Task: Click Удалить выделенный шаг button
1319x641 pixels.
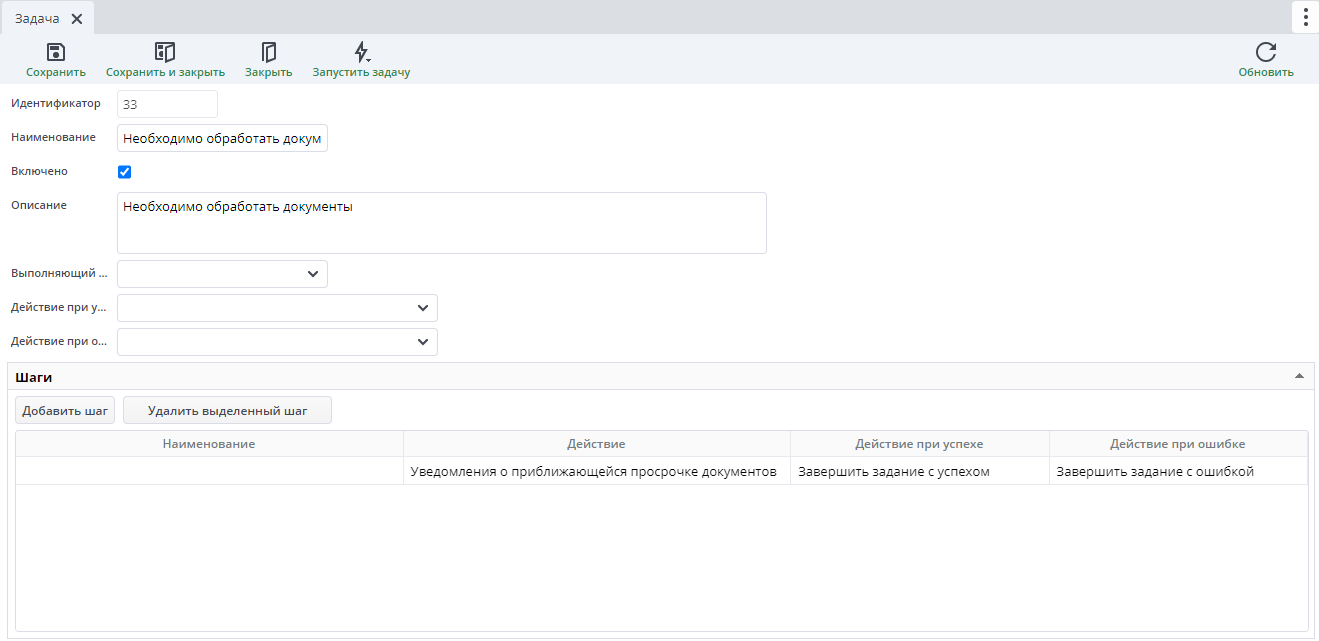Action: (x=226, y=410)
